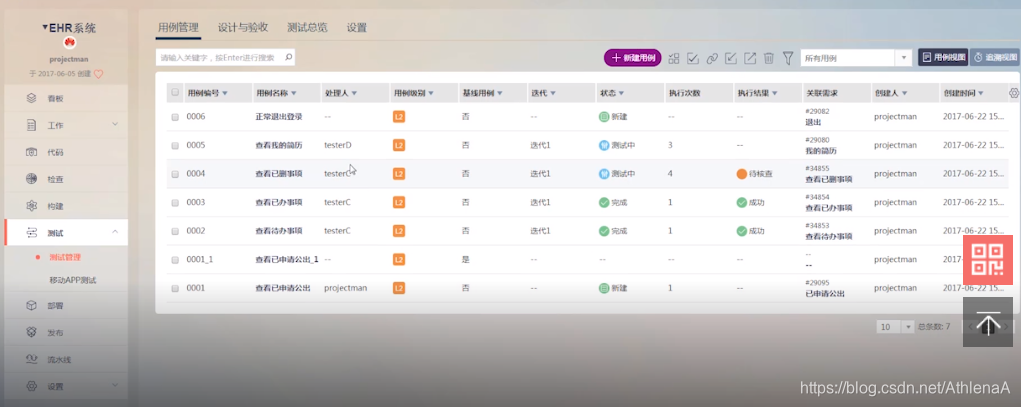Check the checkbox for case 0001
Screen dimensions: 1021x407
(x=175, y=288)
